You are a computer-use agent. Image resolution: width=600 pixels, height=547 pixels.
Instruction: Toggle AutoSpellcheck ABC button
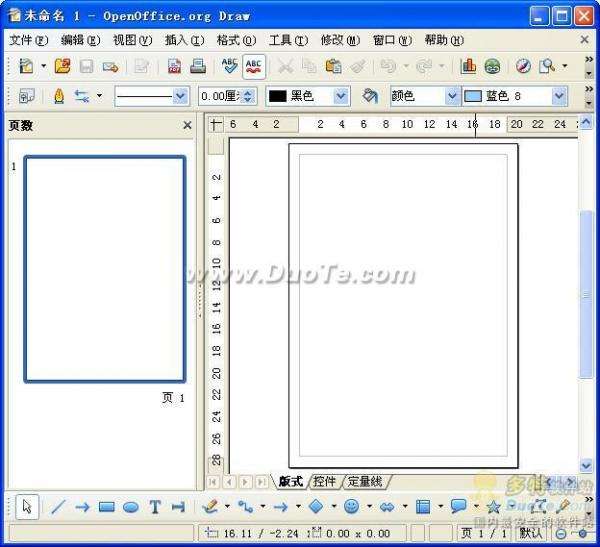pos(254,66)
